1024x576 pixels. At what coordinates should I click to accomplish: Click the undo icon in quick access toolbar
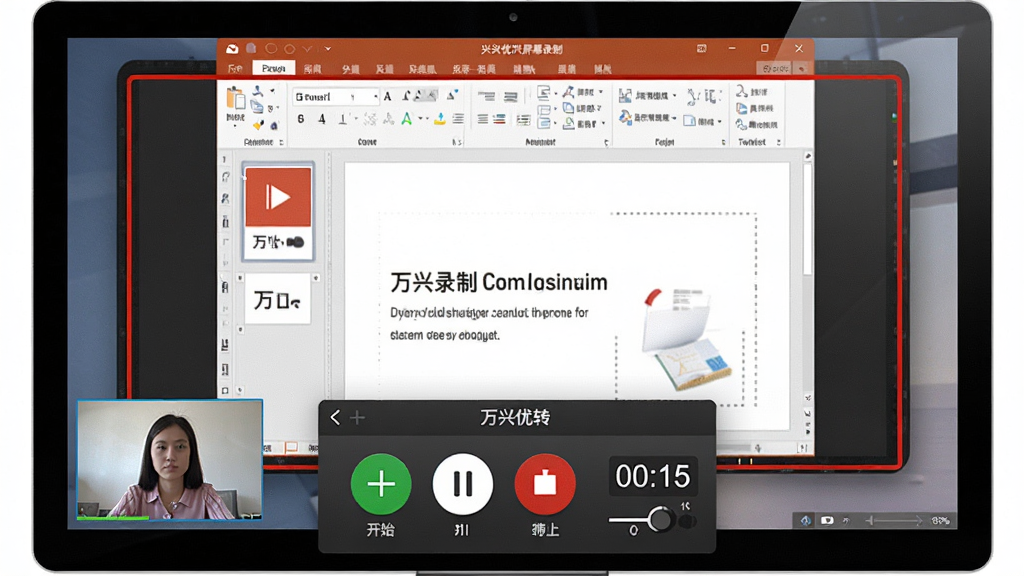pyautogui.click(x=271, y=49)
